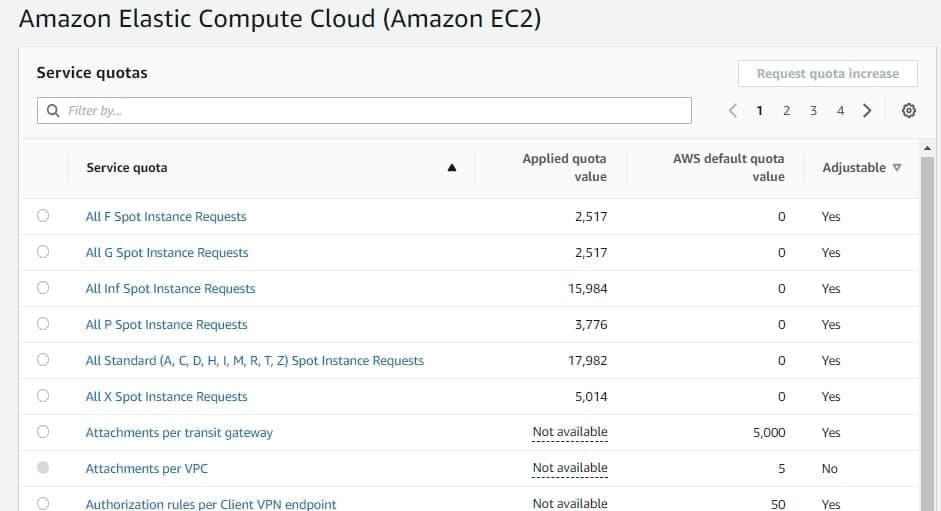Switch to page 3 of quotas
941x511 pixels.
tap(813, 110)
